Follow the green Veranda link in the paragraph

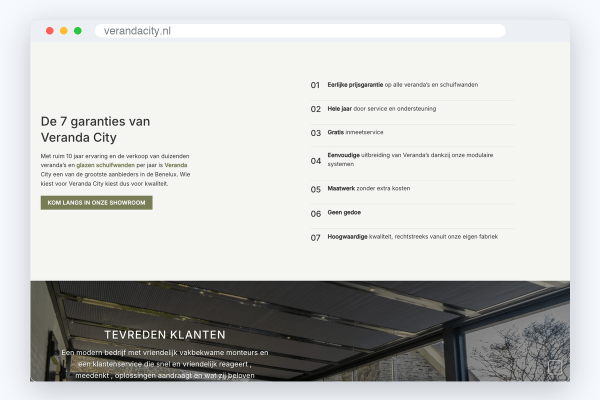tap(176, 165)
